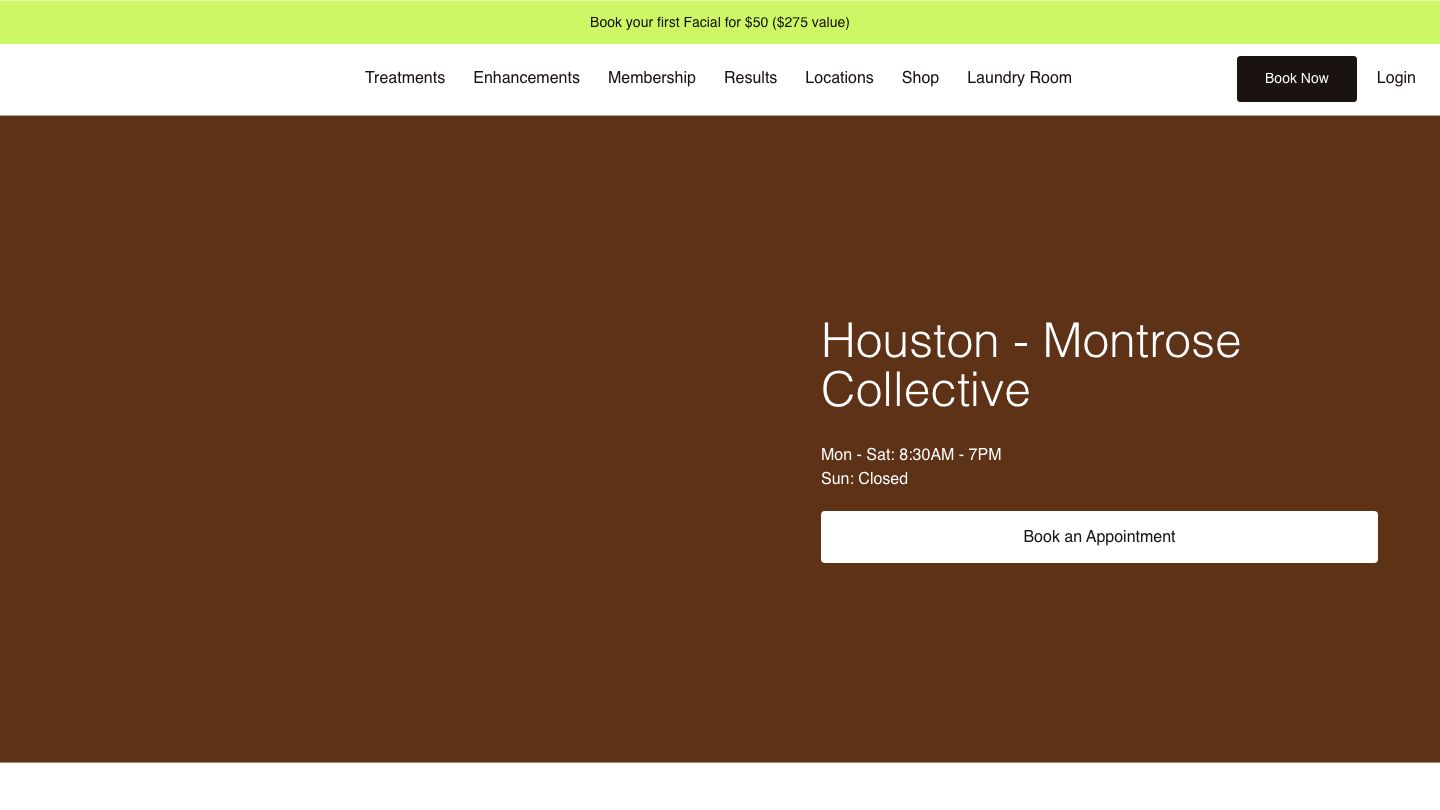This screenshot has height=810, width=1440.
Task: Open the Enhancements dropdown menu
Action: tap(526, 78)
